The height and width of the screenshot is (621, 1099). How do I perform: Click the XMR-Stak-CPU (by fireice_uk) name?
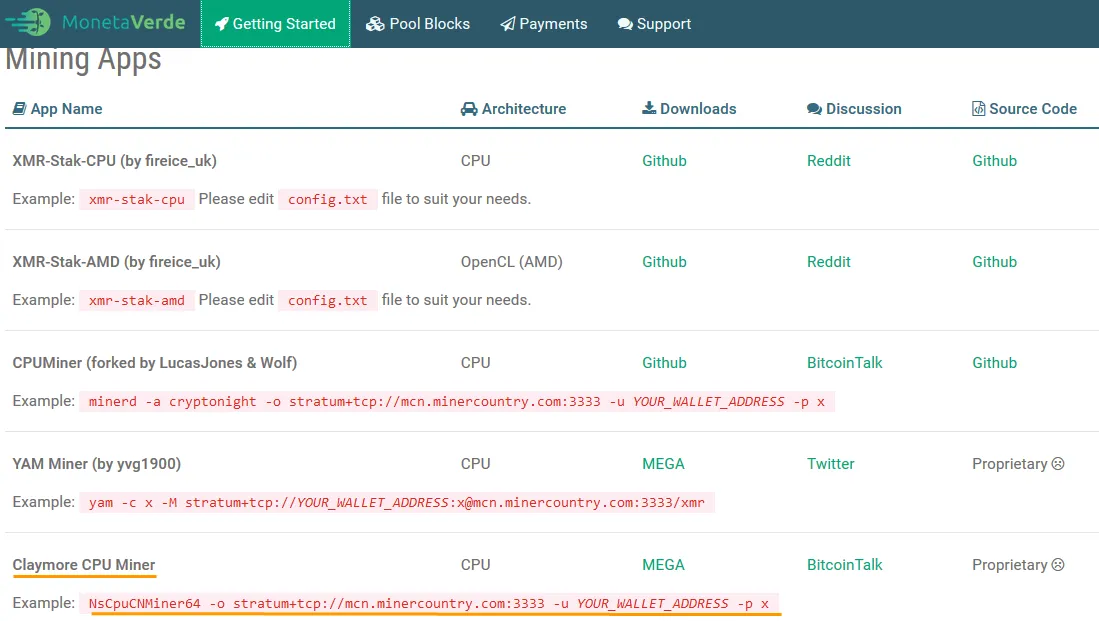tap(114, 161)
